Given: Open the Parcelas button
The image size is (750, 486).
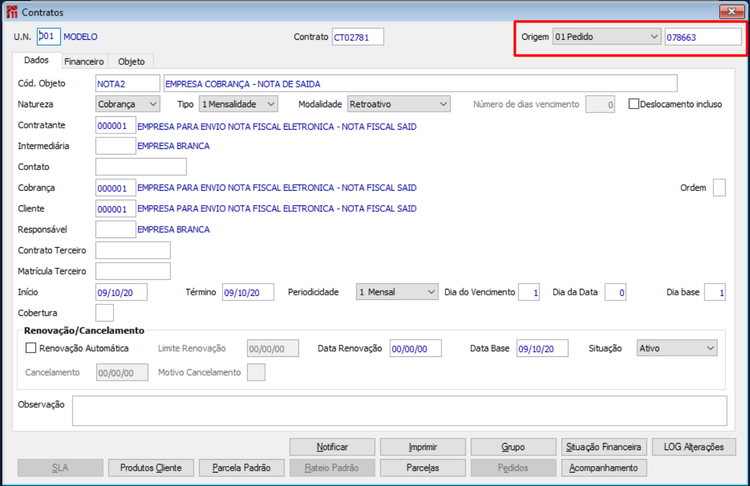Looking at the screenshot, I should point(423,468).
